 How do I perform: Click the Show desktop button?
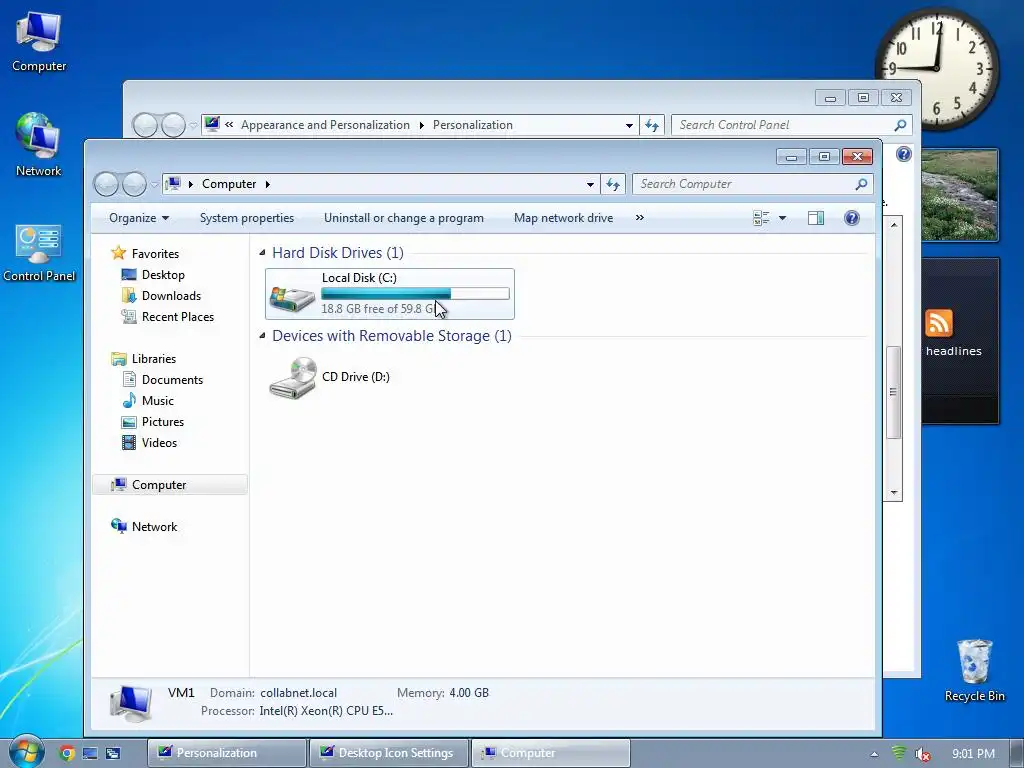pyautogui.click(x=1017, y=754)
